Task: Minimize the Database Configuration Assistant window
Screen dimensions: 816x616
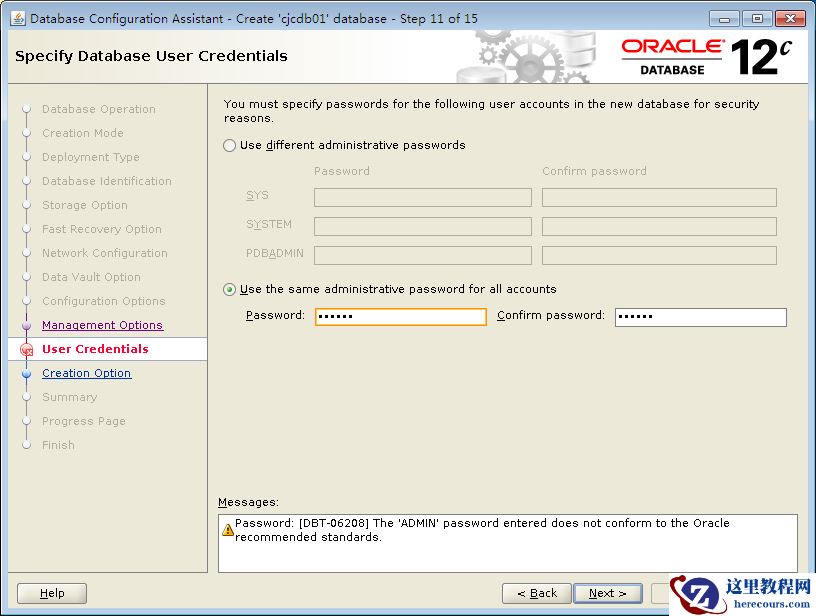Action: [x=724, y=19]
